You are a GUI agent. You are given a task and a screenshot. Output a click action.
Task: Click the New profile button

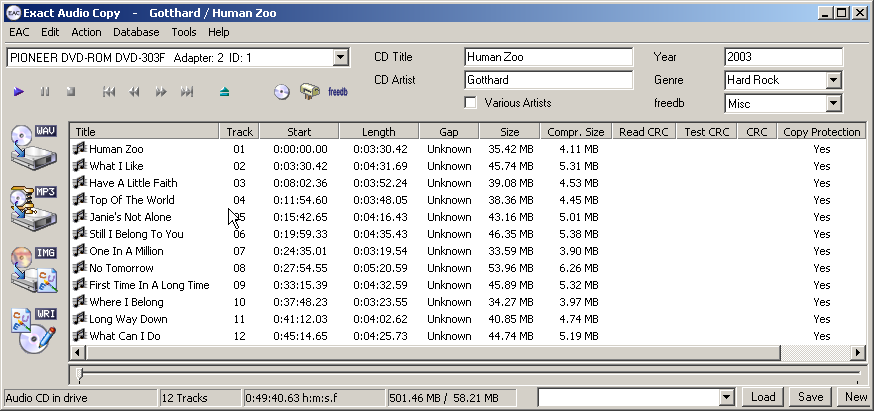point(856,397)
